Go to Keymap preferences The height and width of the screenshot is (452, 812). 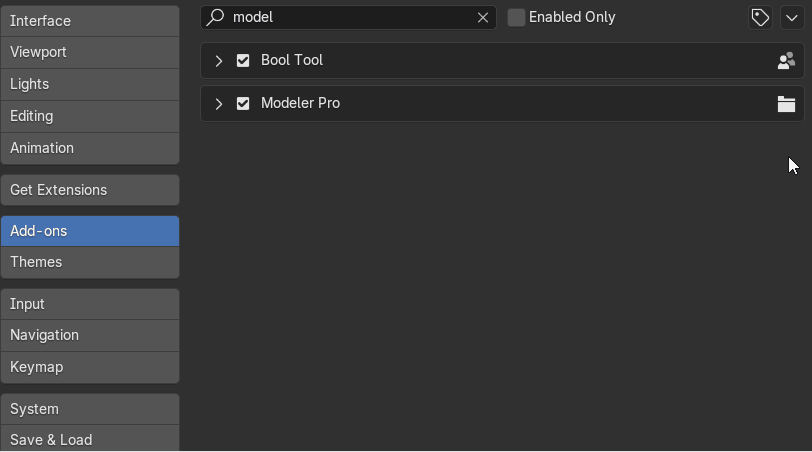(x=90, y=367)
